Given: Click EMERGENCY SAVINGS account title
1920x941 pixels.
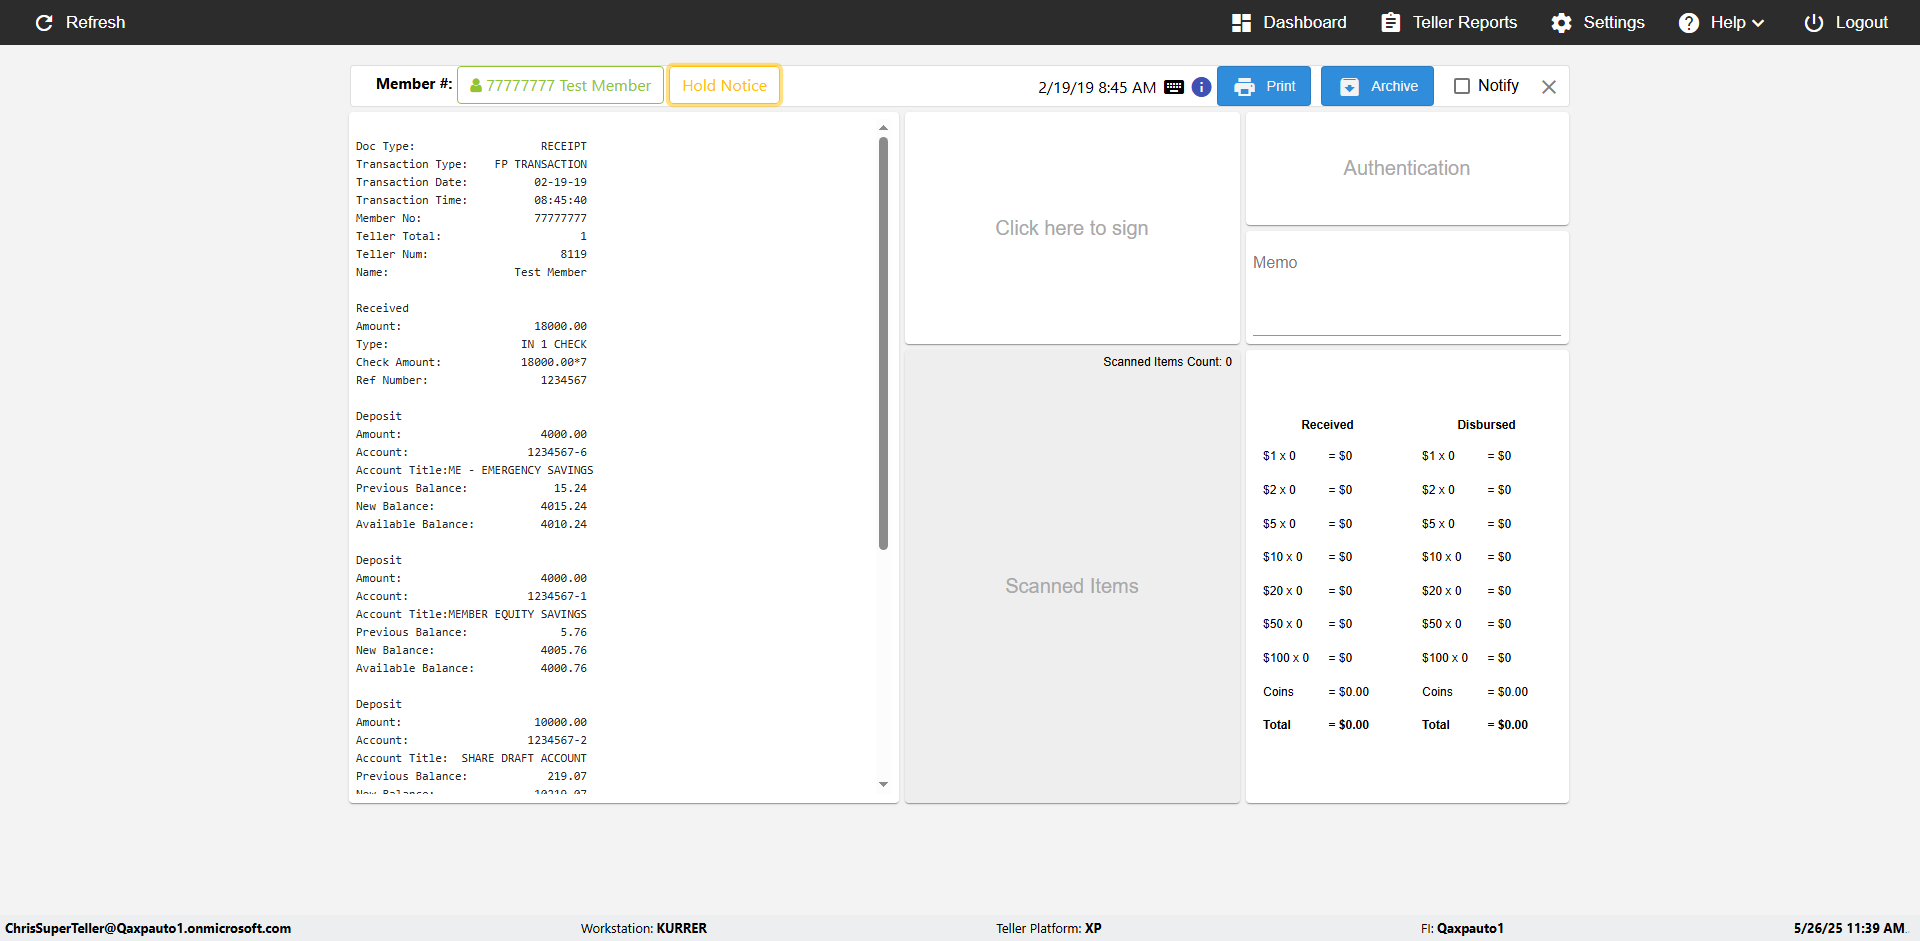Looking at the screenshot, I should 537,470.
